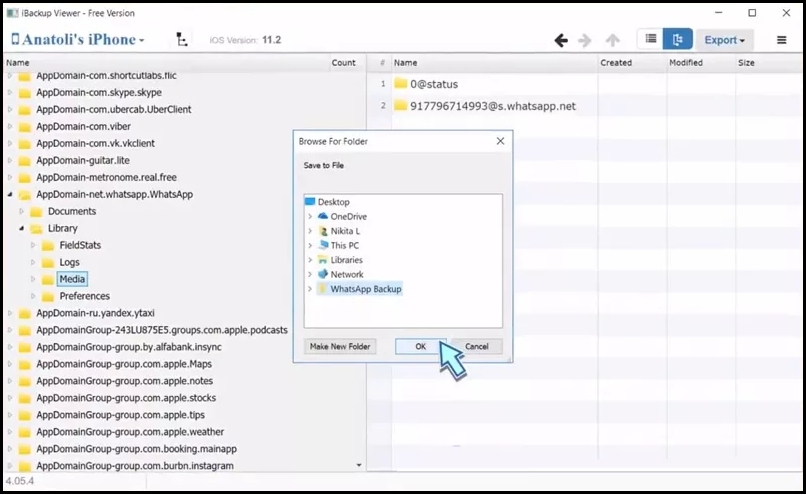Select AppDomain-com.vk.vkclient

click(x=95, y=143)
